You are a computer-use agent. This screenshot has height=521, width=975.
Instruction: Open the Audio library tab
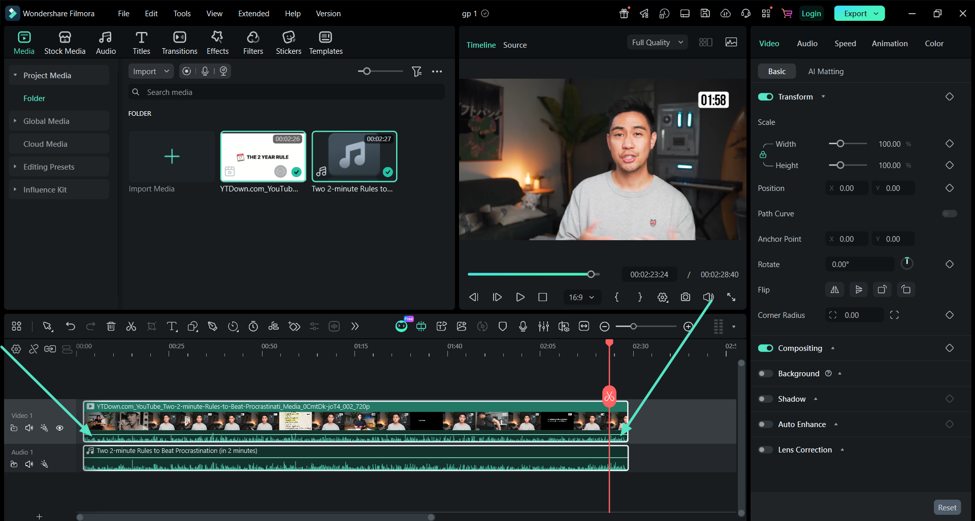pyautogui.click(x=106, y=43)
